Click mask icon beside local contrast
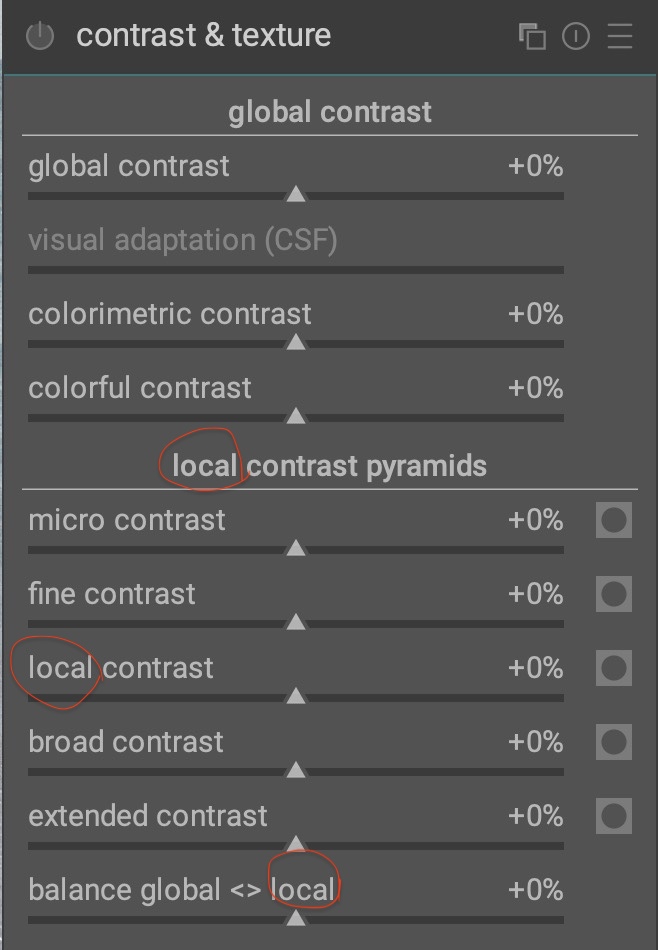Viewport: 658px width, 950px height. click(x=613, y=668)
